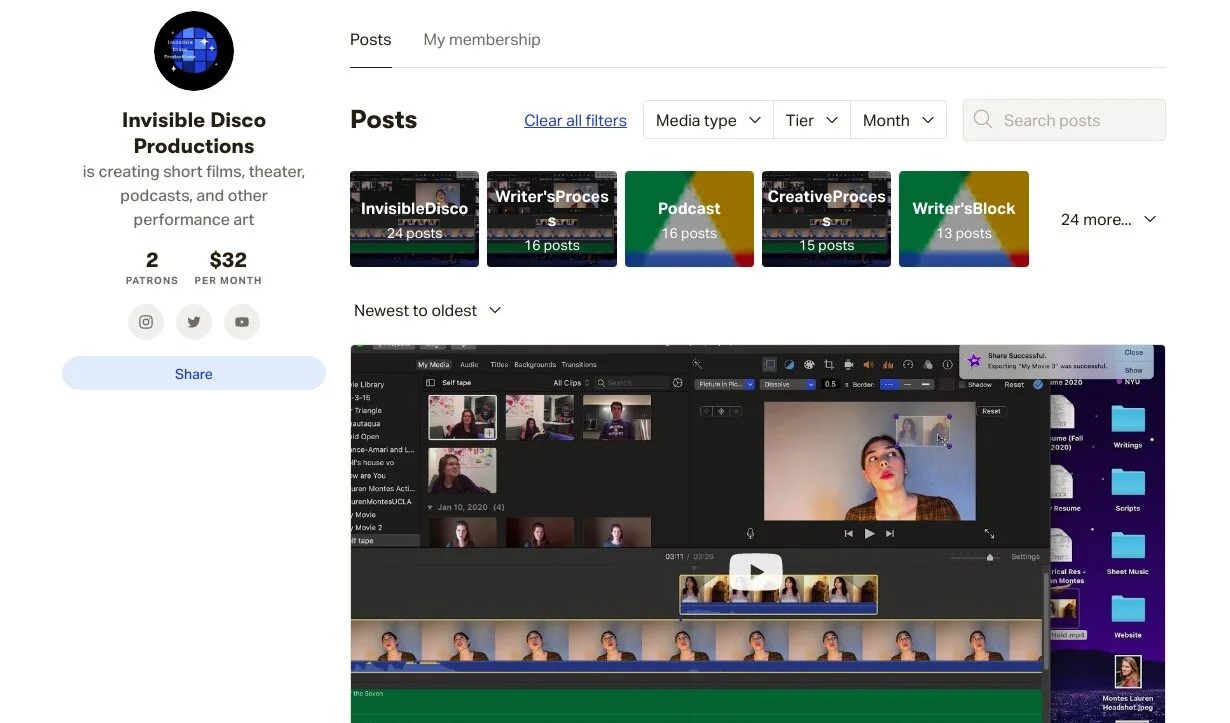This screenshot has height=723, width=1230.
Task: Click the 2 patrons count
Action: [152, 268]
